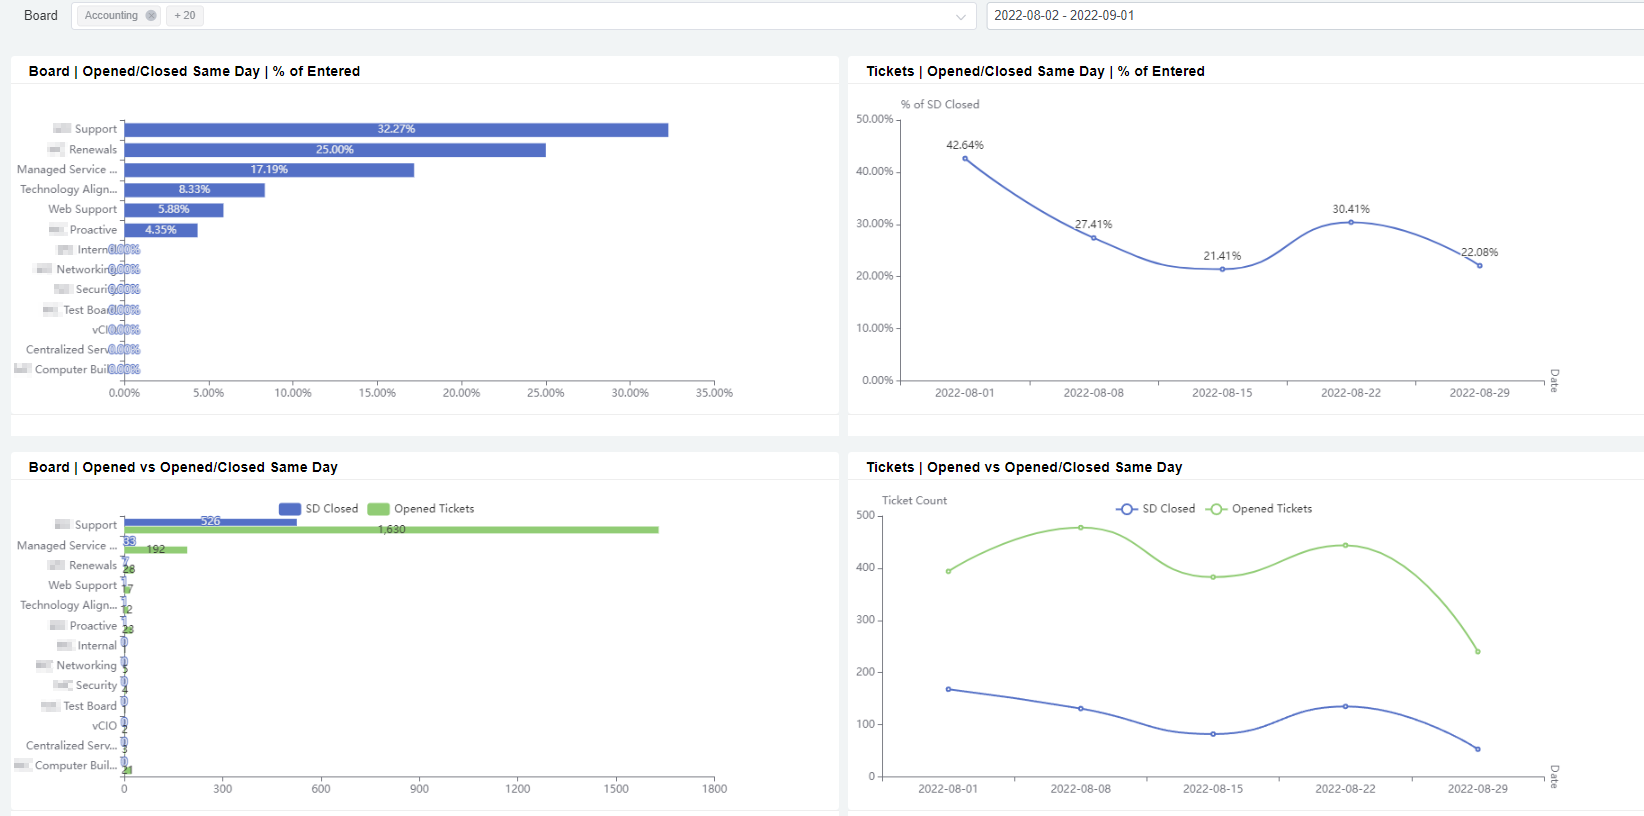Click the blue 526 SD Closed Support bar
Screen dimensions: 1644x816
210,521
